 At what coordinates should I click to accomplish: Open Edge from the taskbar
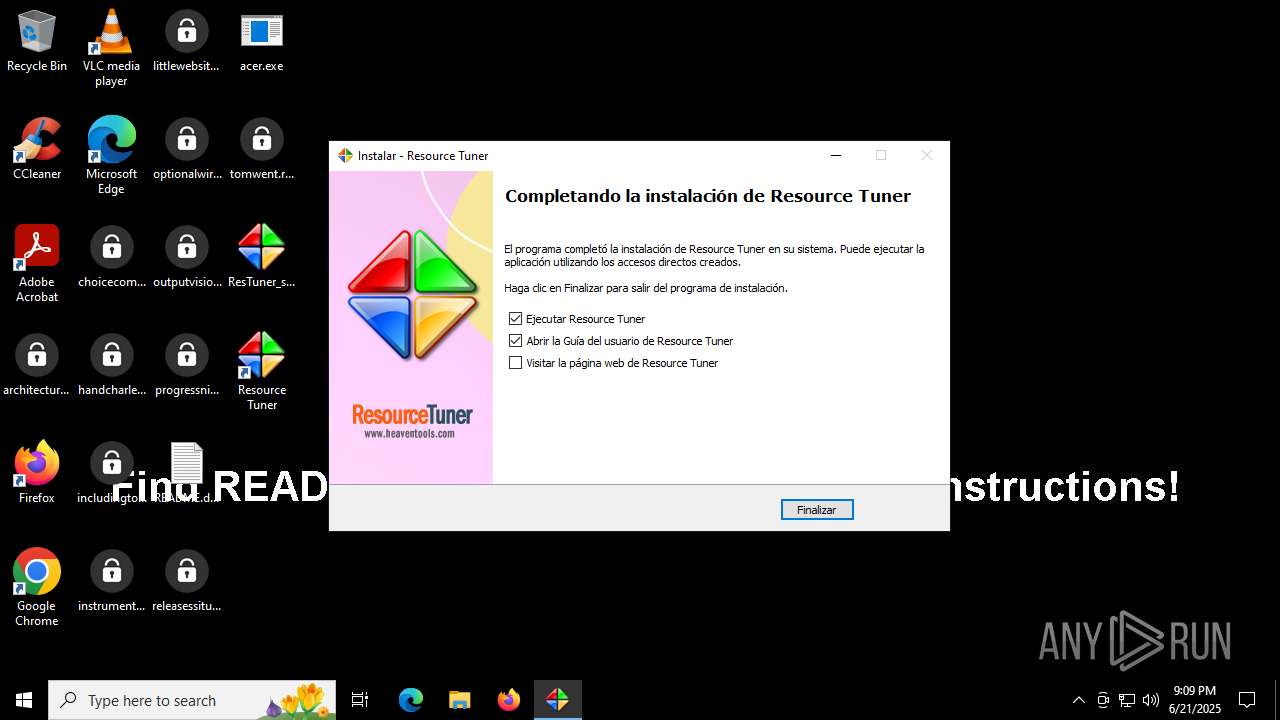point(410,700)
